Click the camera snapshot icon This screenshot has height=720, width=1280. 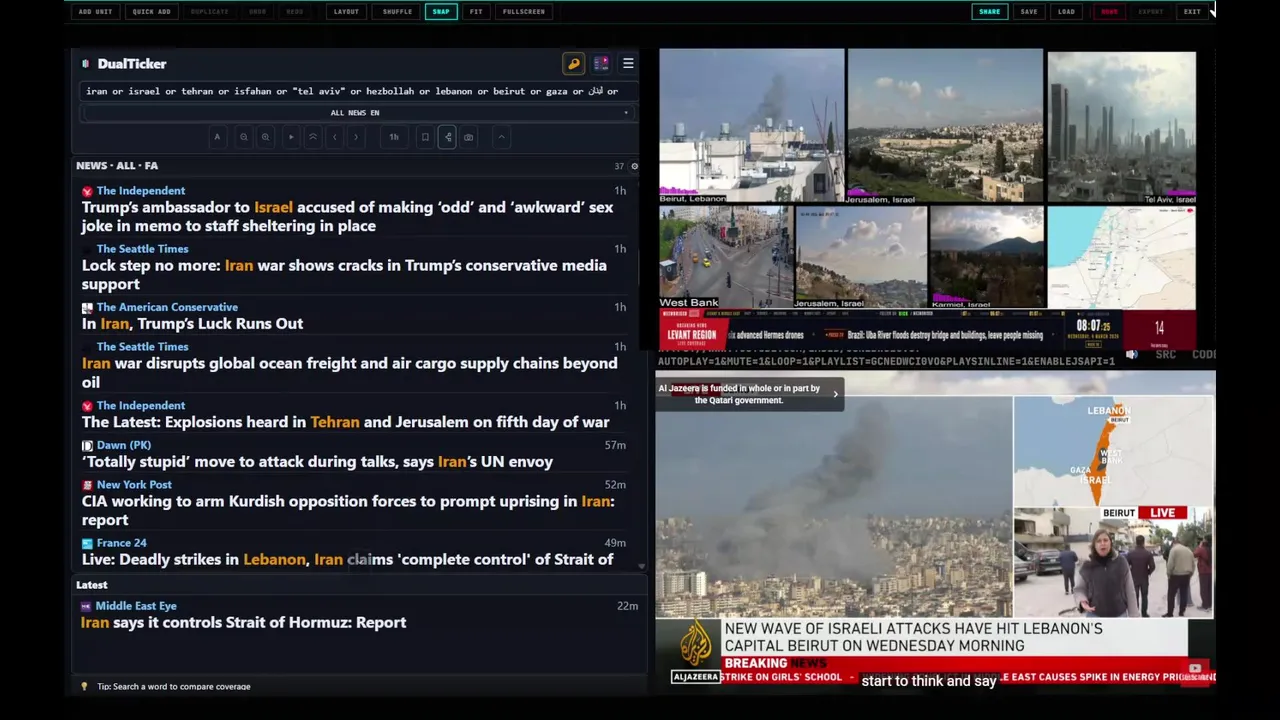pyautogui.click(x=469, y=137)
